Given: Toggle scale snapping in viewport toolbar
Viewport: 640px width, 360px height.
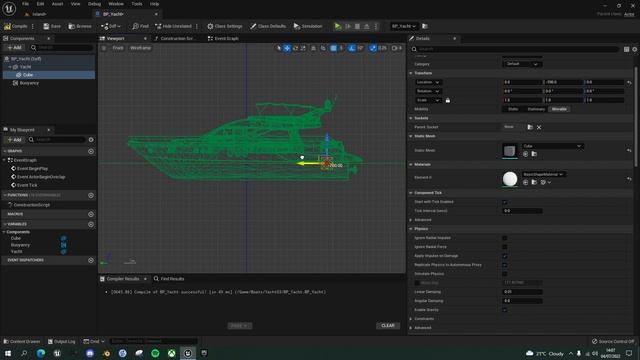Looking at the screenshot, I should [x=373, y=48].
